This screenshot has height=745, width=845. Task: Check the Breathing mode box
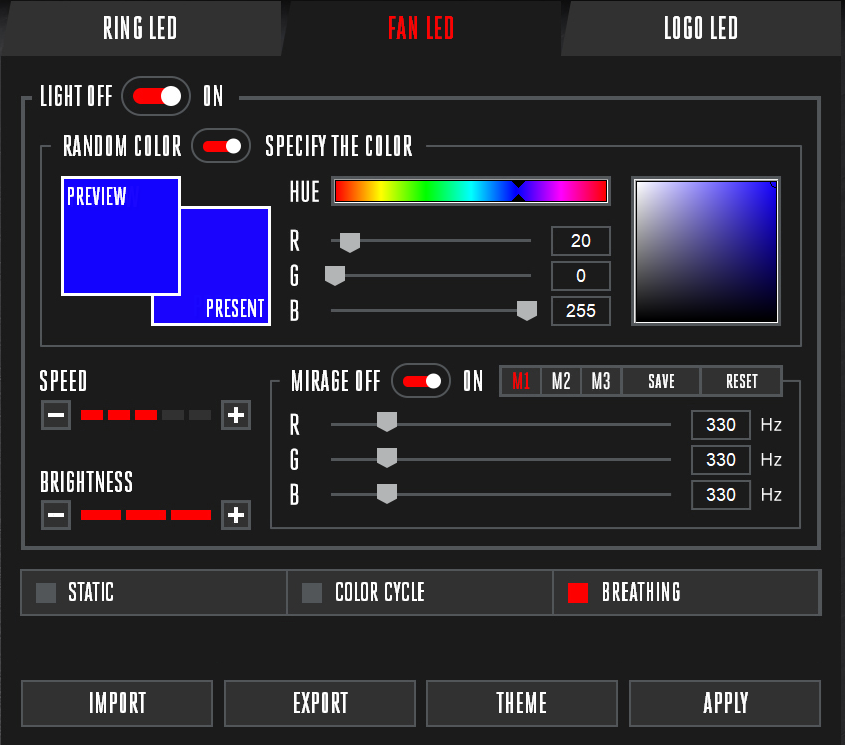(576, 593)
